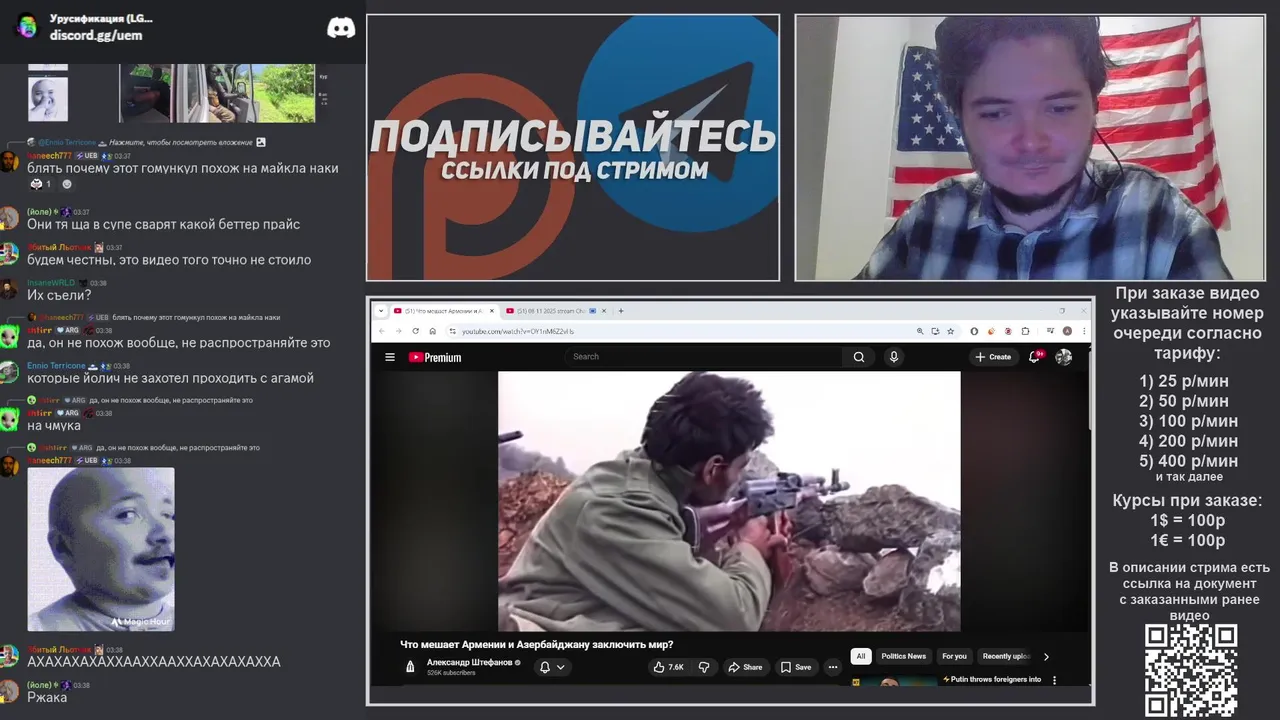Click the server icon next to discord.gg/uem
The image size is (1280, 720).
click(27, 27)
